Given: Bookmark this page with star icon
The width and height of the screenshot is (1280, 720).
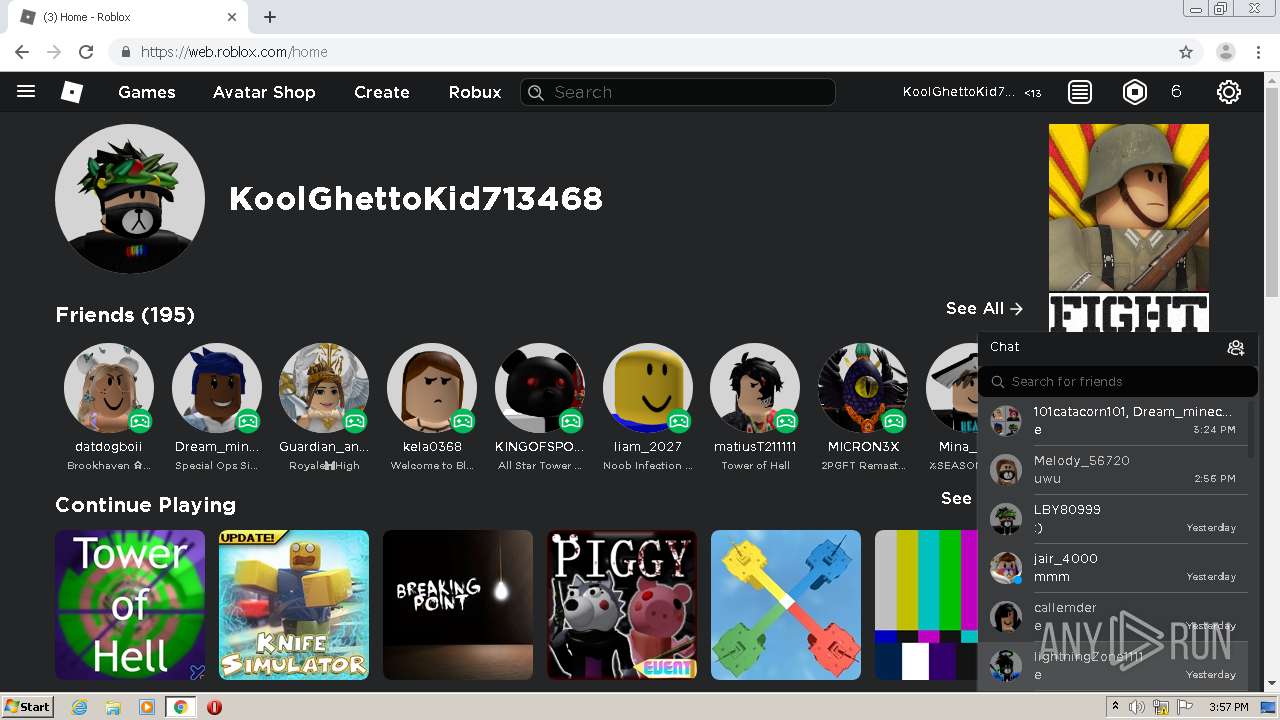Looking at the screenshot, I should 1186,52.
